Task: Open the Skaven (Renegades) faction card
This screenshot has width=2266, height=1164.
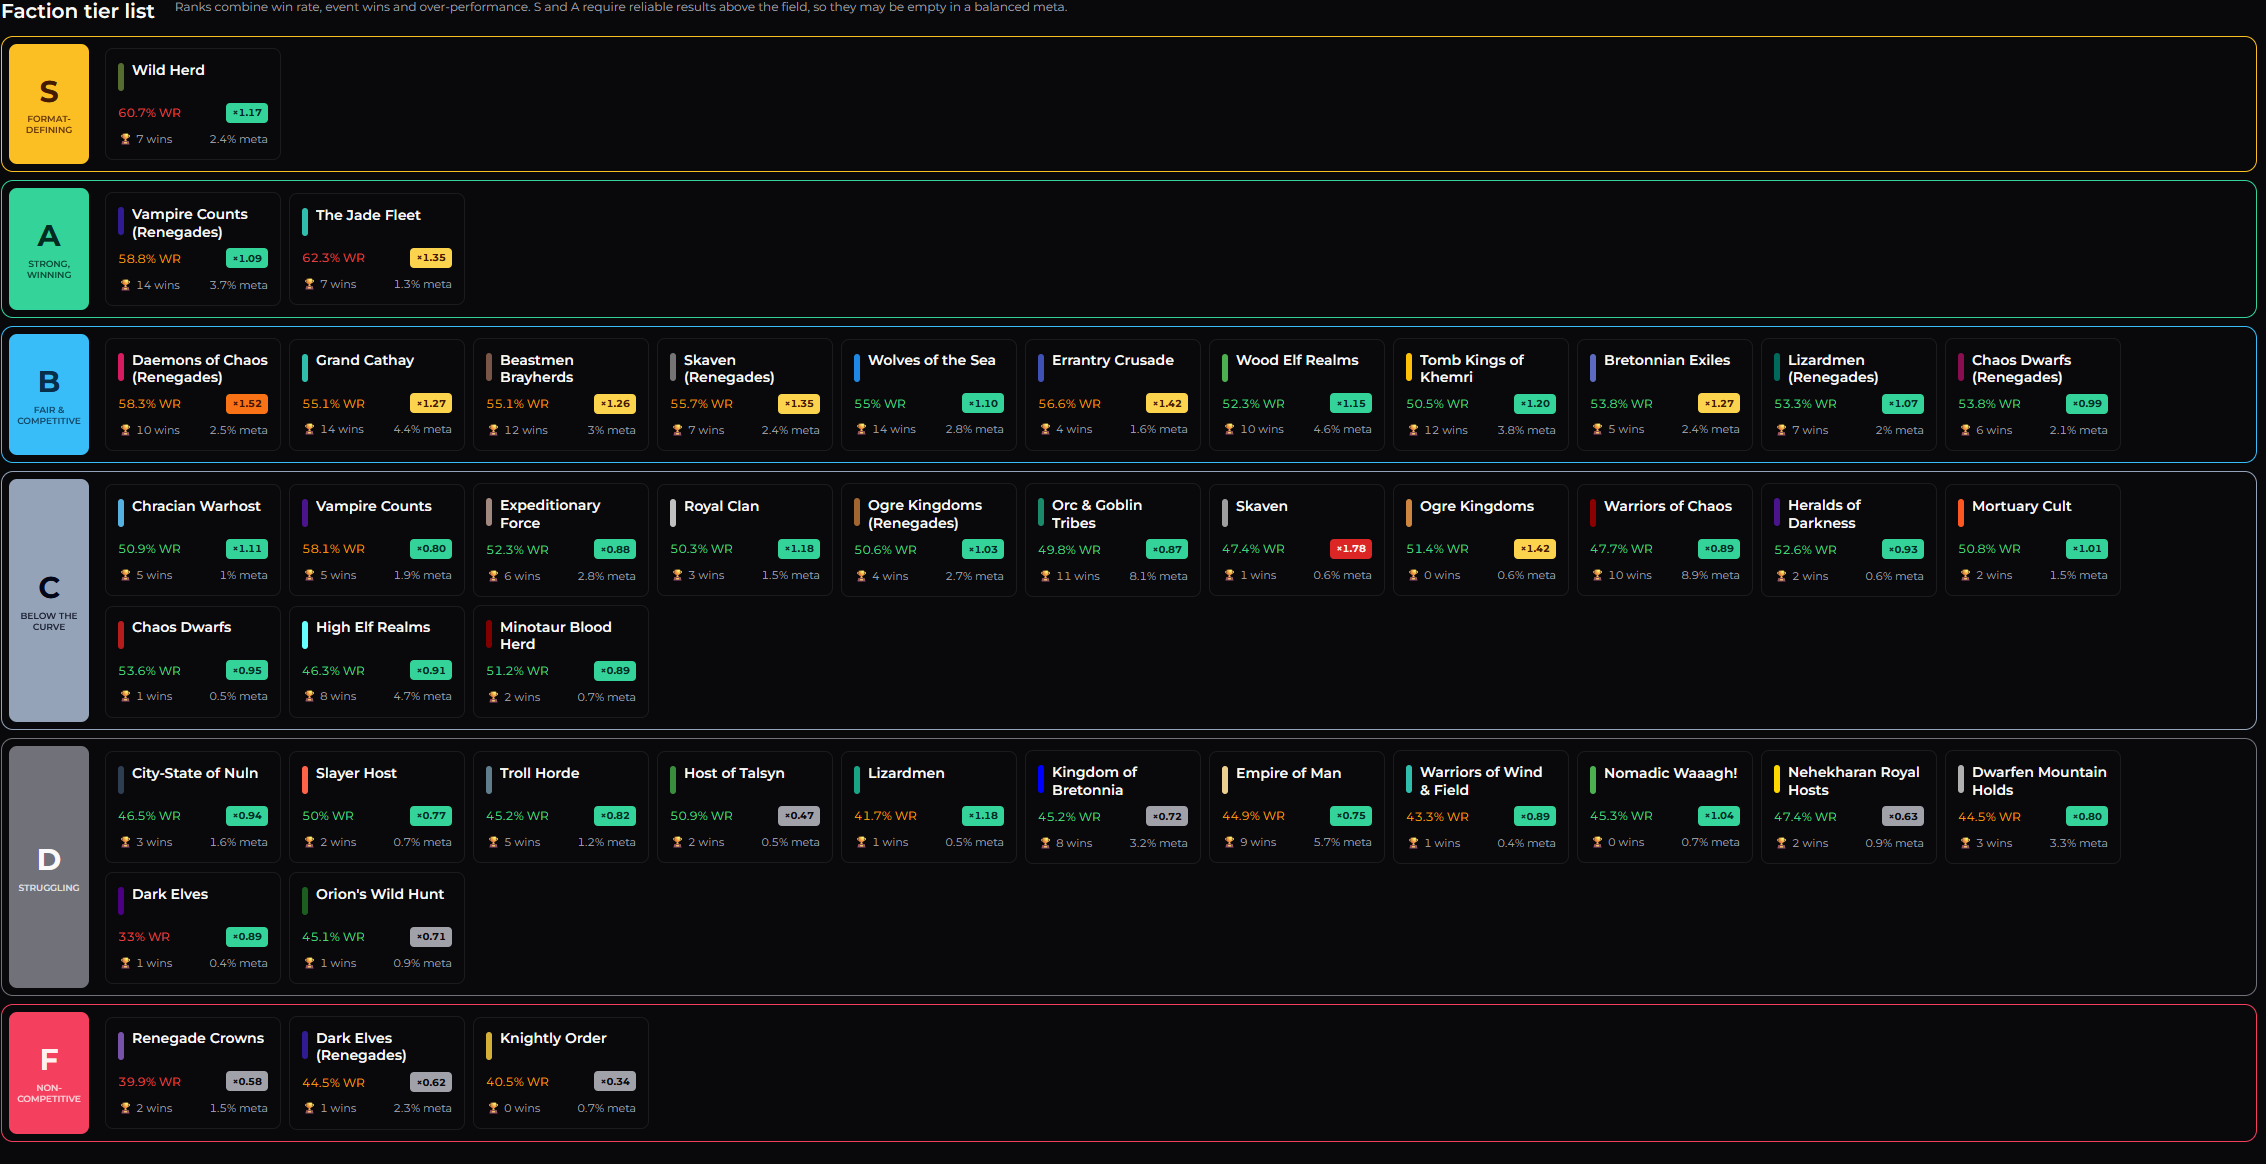Action: coord(745,395)
